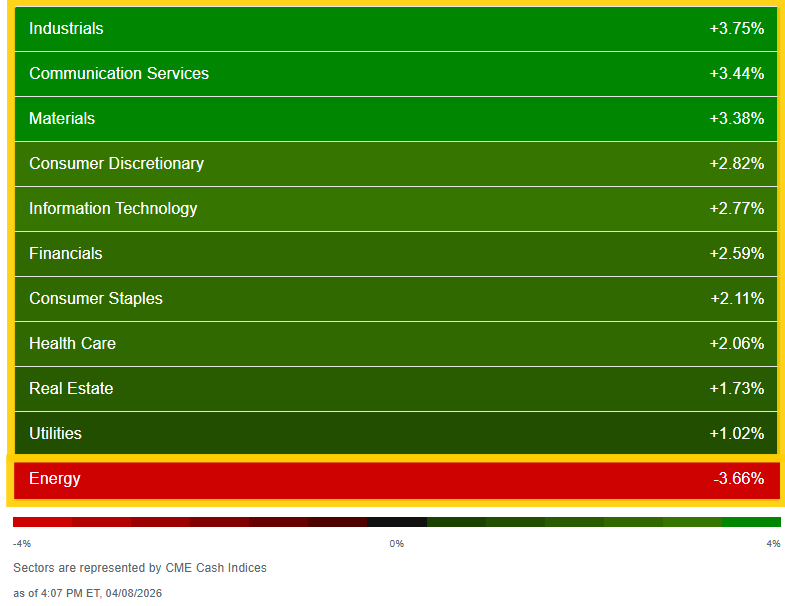This screenshot has width=785, height=606.
Task: Click the -3.66% Energy value
Action: coord(738,479)
